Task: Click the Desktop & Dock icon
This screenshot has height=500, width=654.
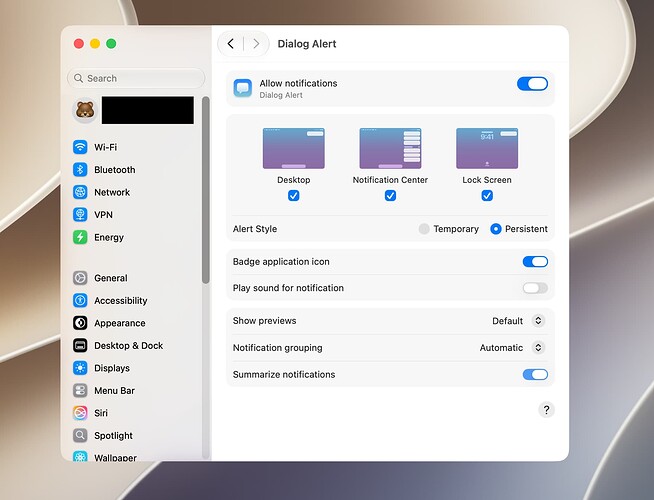Action: [80, 345]
